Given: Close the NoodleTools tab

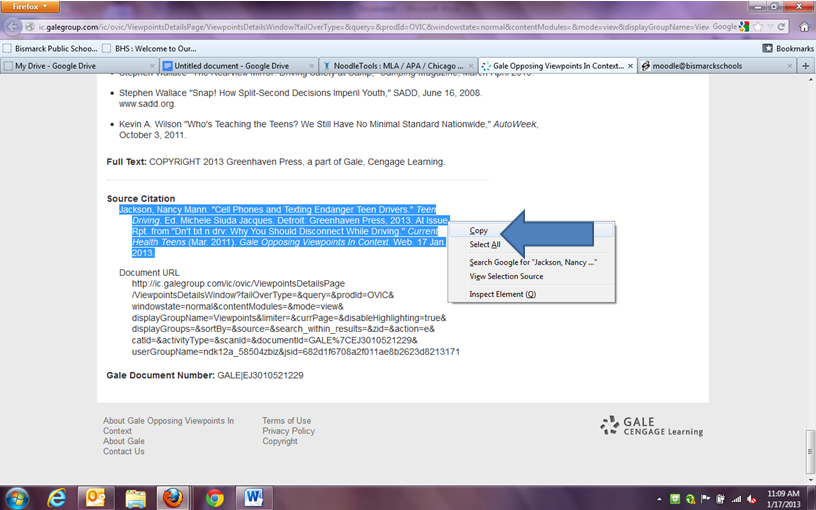Looking at the screenshot, I should point(470,66).
